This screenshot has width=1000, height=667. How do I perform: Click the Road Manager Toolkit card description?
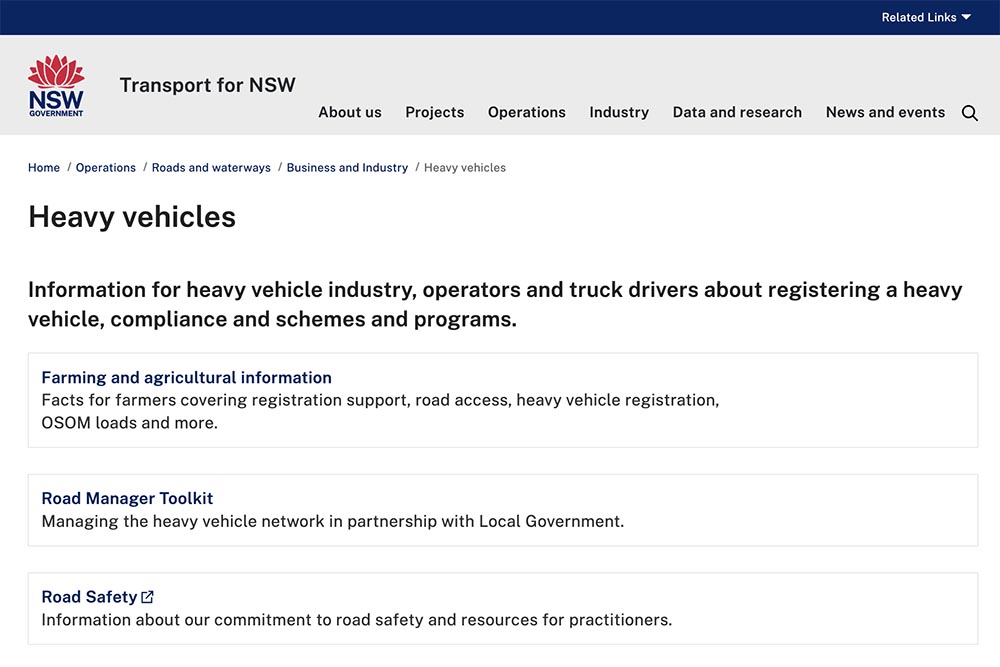[332, 521]
